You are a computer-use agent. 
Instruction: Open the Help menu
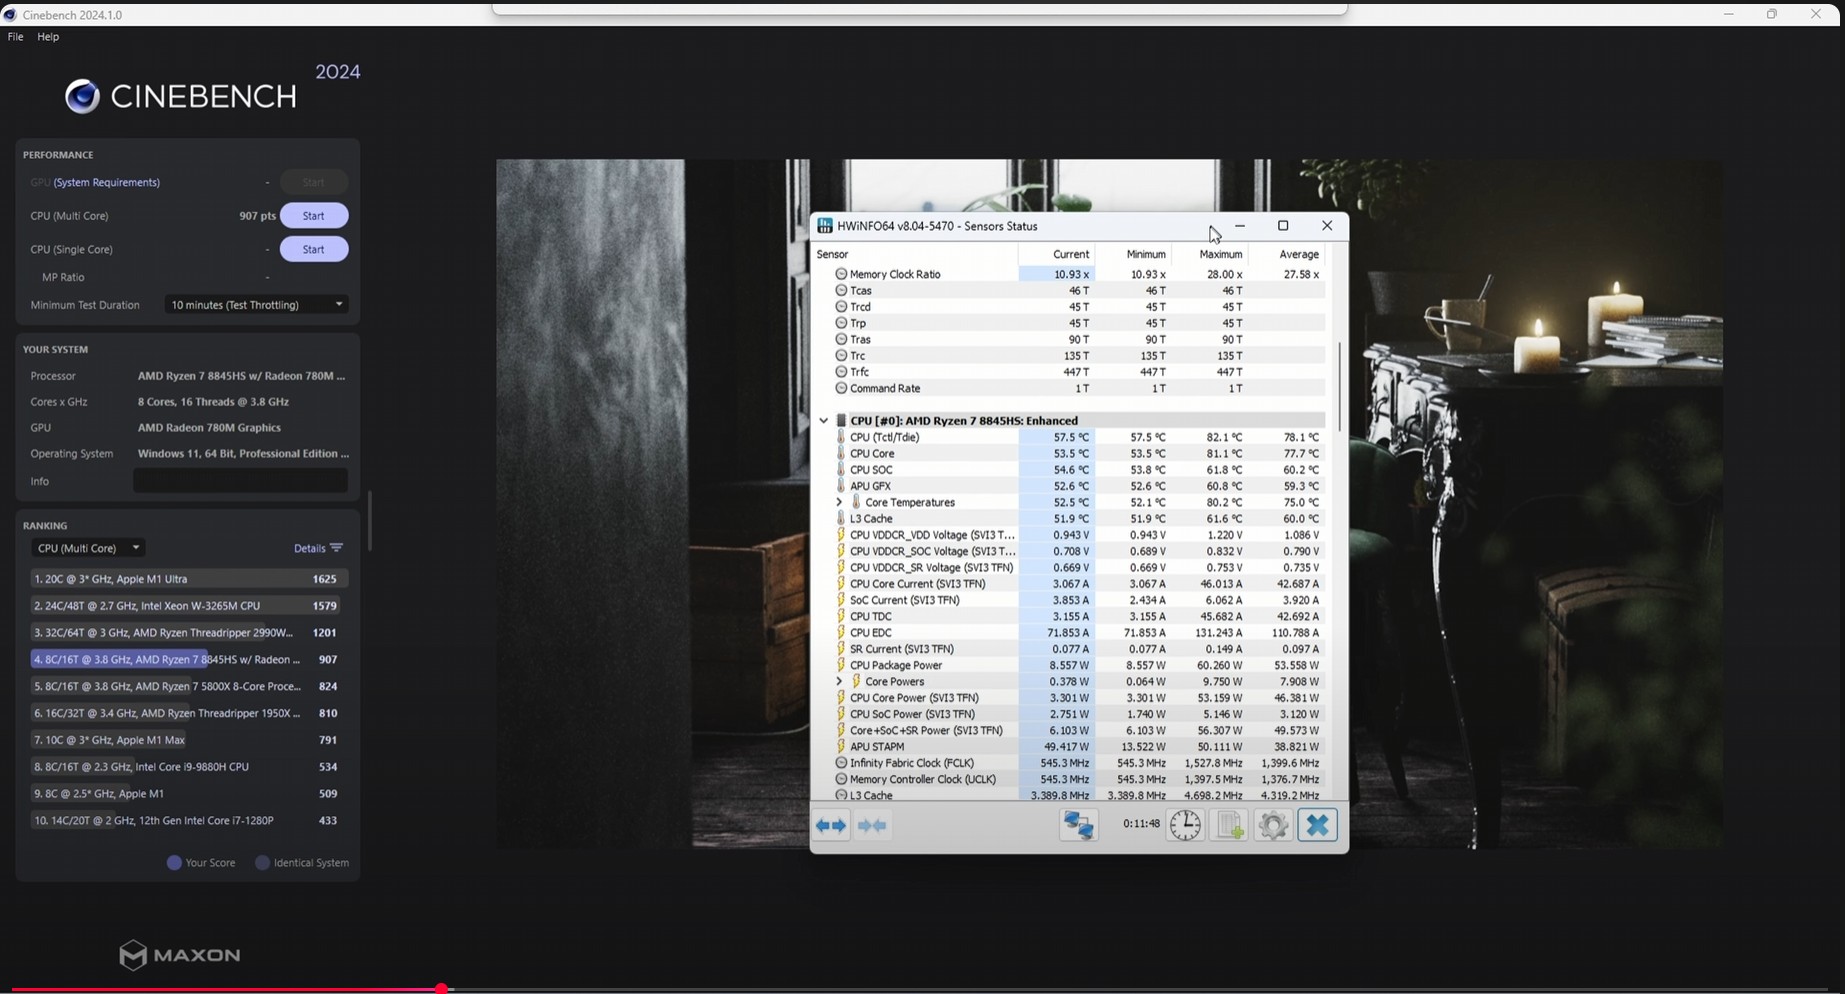click(48, 37)
